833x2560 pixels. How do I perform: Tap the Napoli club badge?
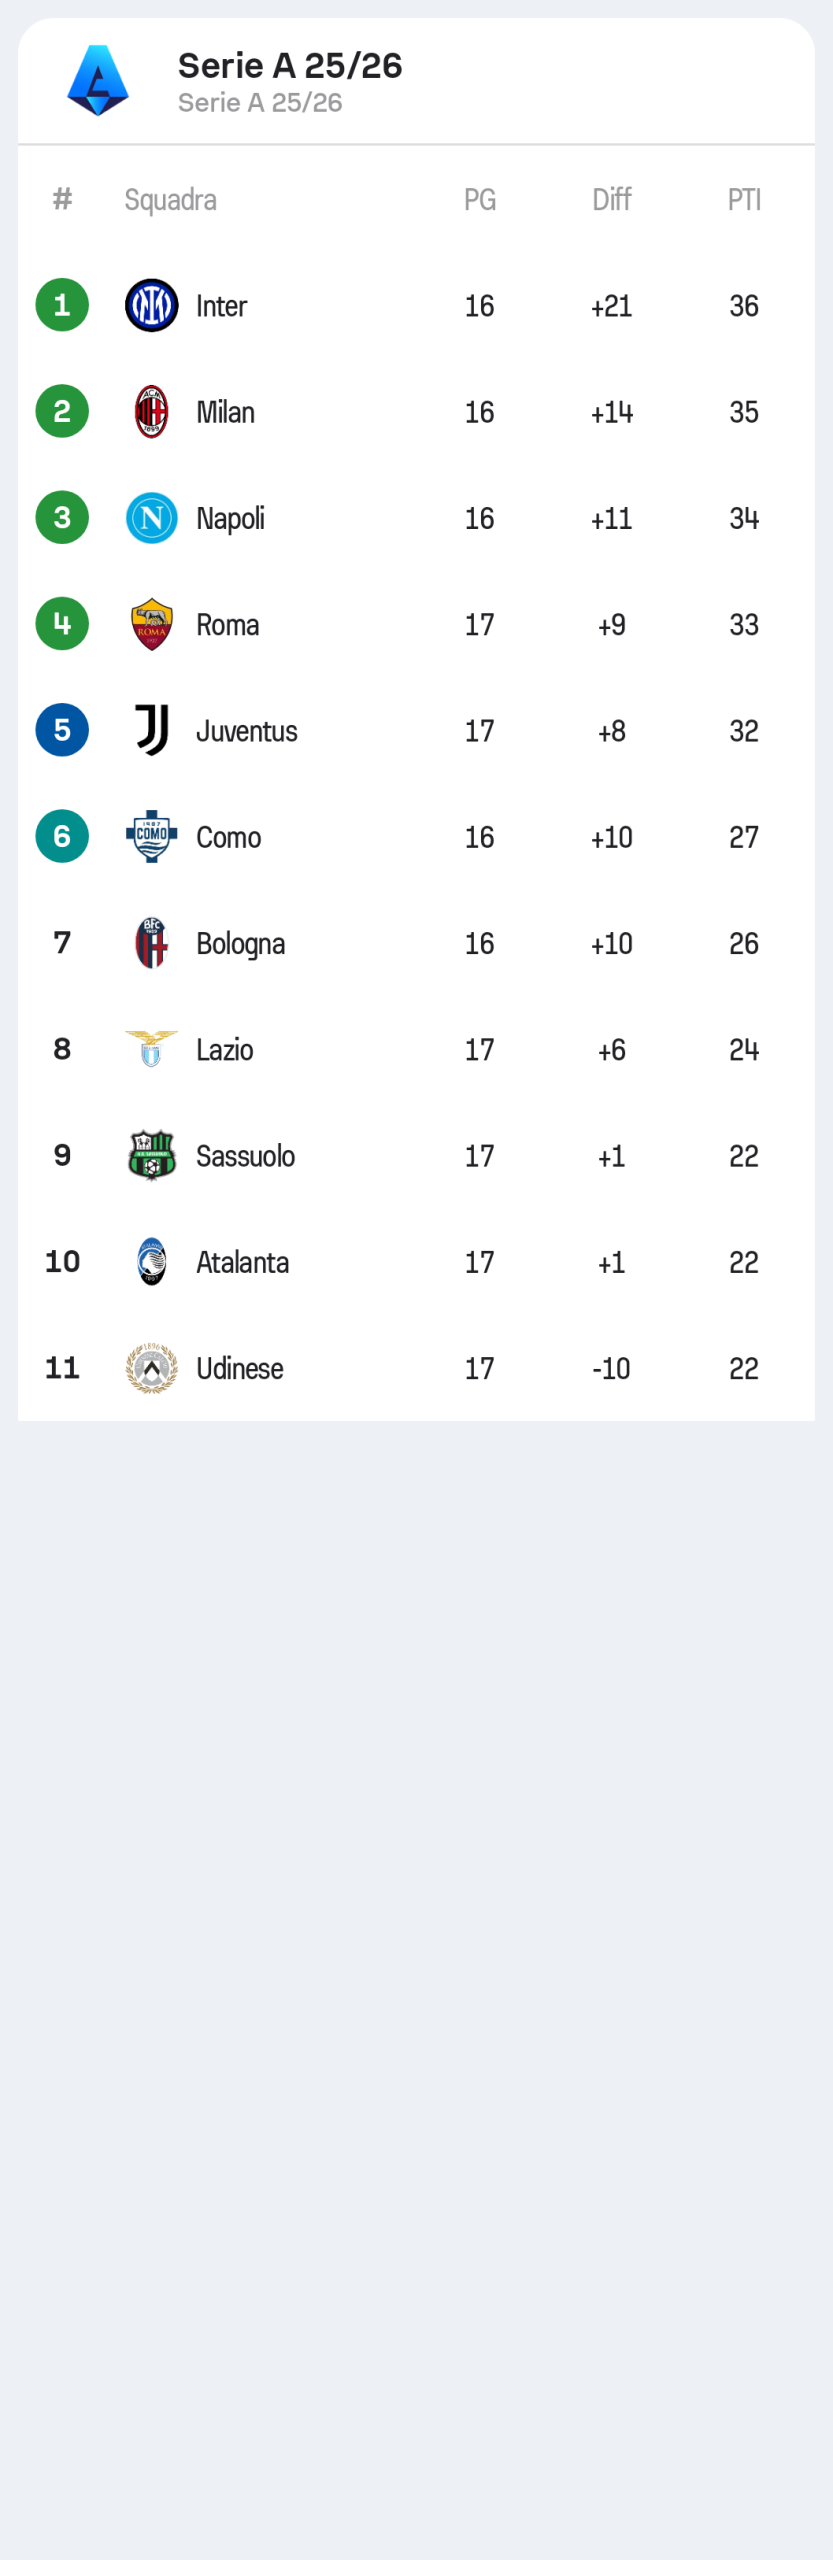[152, 518]
